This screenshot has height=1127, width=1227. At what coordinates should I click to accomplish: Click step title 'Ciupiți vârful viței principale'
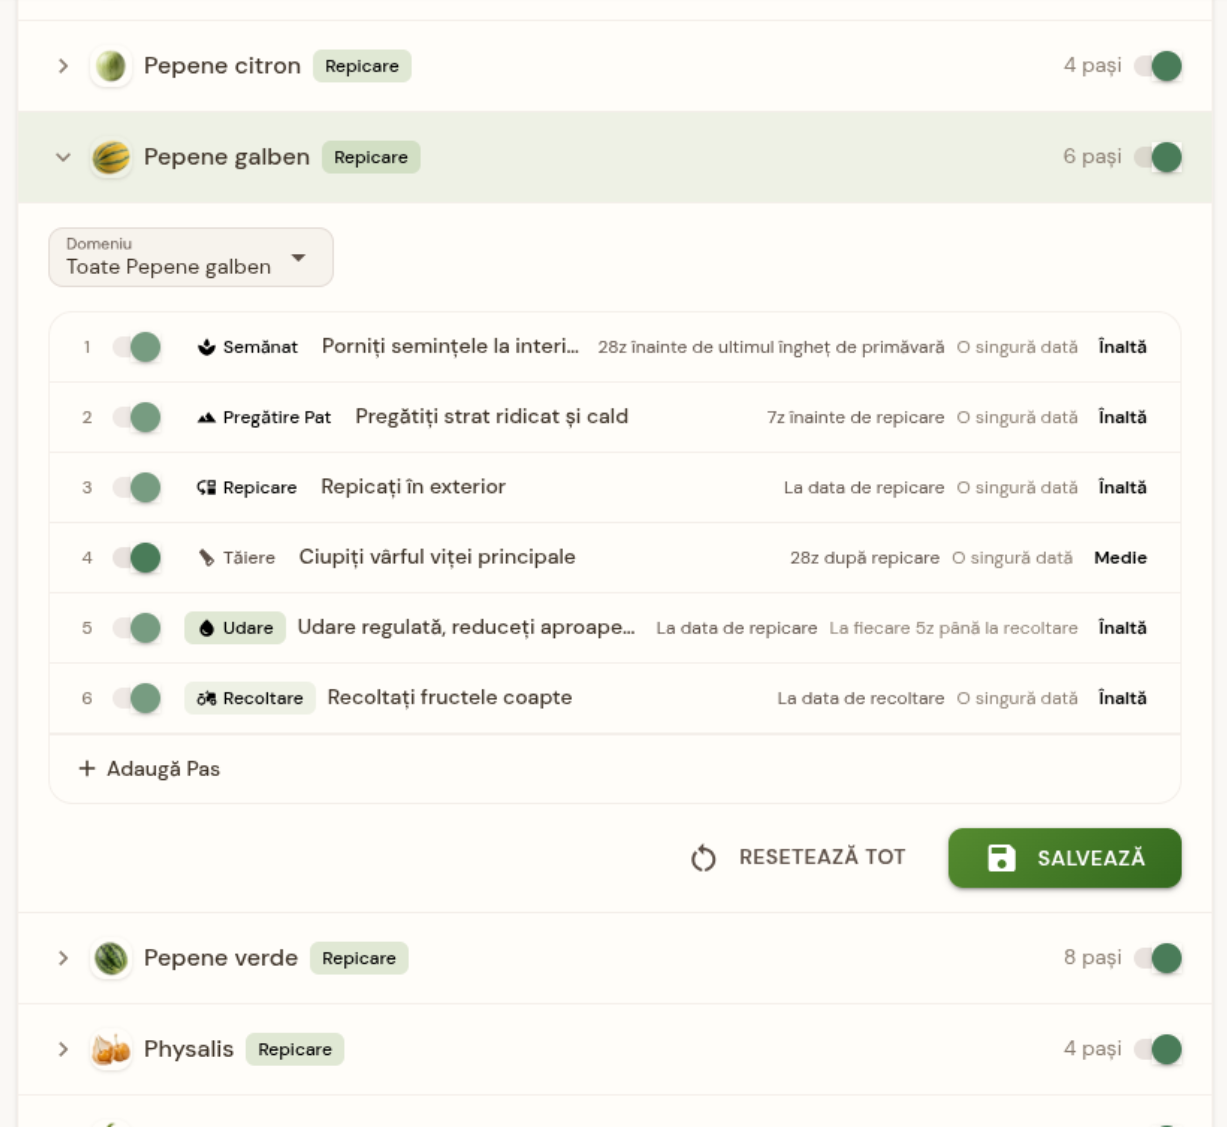pos(437,556)
